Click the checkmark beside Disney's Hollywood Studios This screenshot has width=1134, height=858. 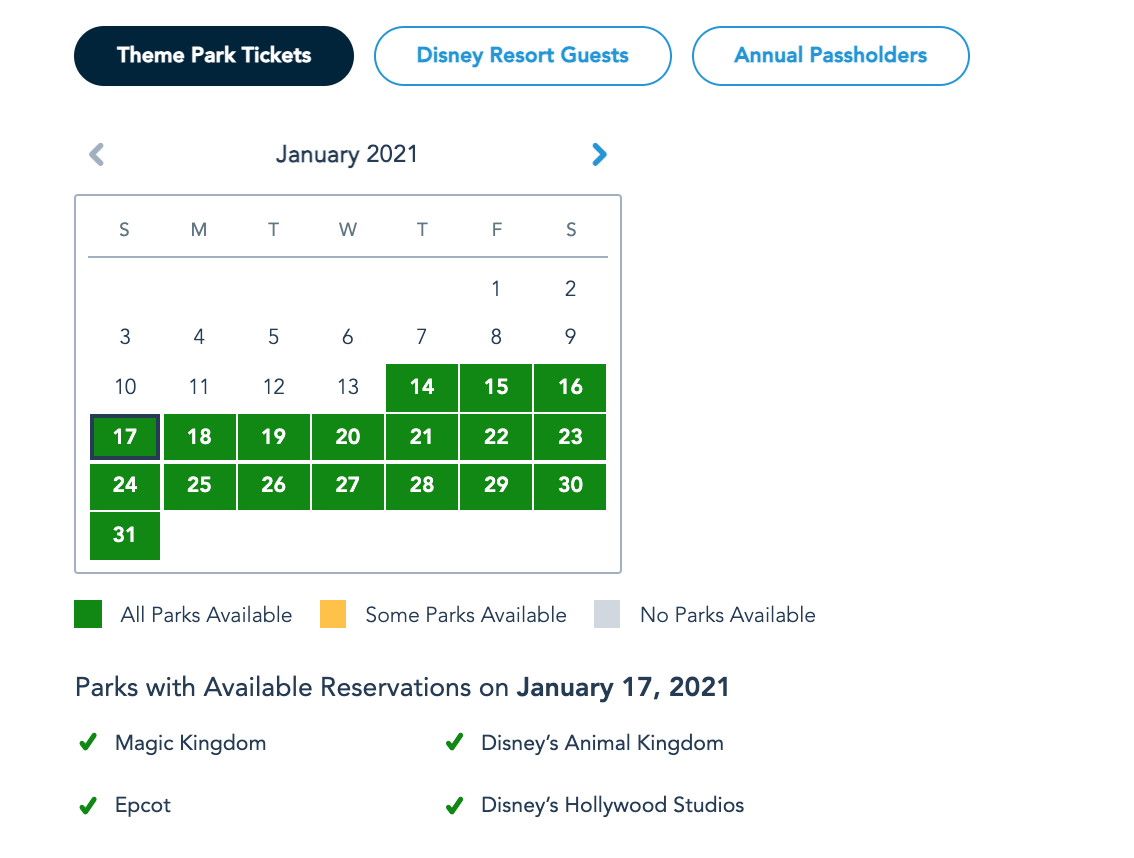pyautogui.click(x=454, y=805)
